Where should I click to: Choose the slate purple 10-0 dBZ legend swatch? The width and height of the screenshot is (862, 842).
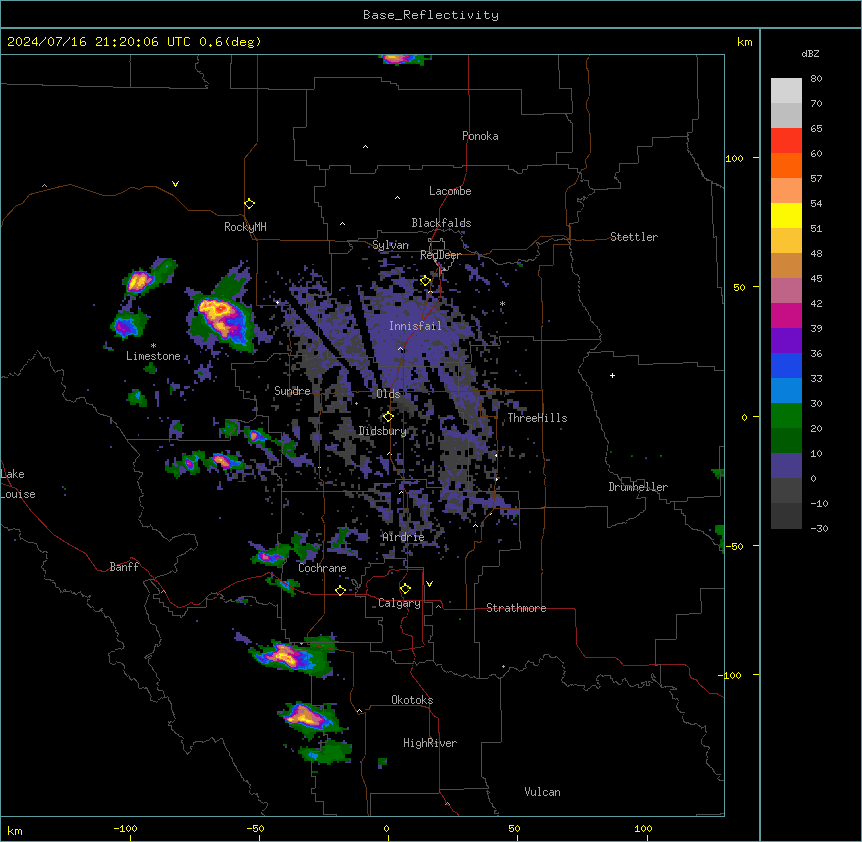coord(786,466)
